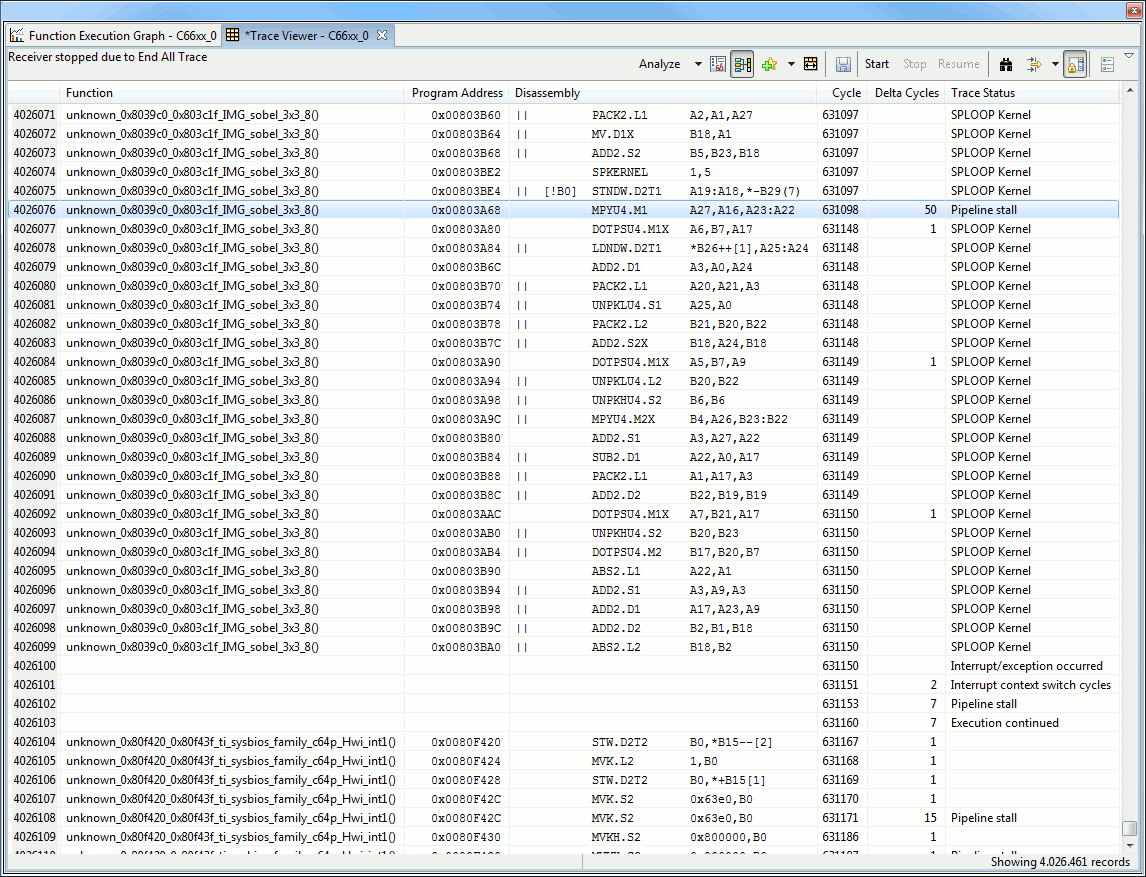The height and width of the screenshot is (877, 1146).
Task: Open the Analyze dropdown arrow
Action: point(698,64)
